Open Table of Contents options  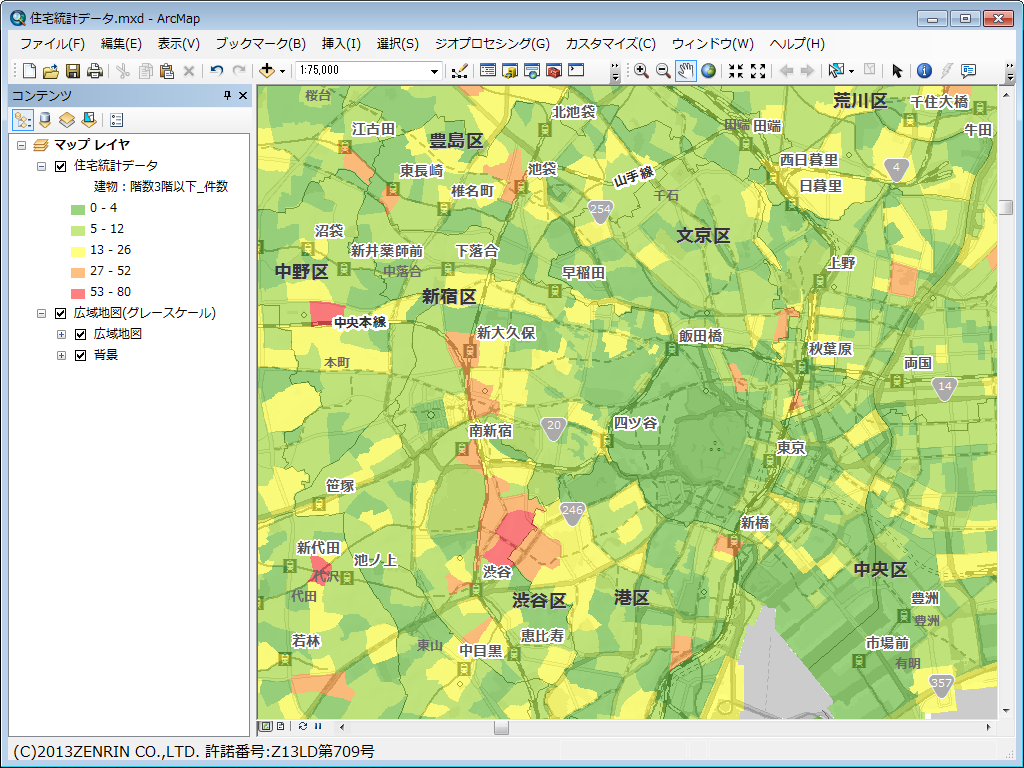coord(117,120)
